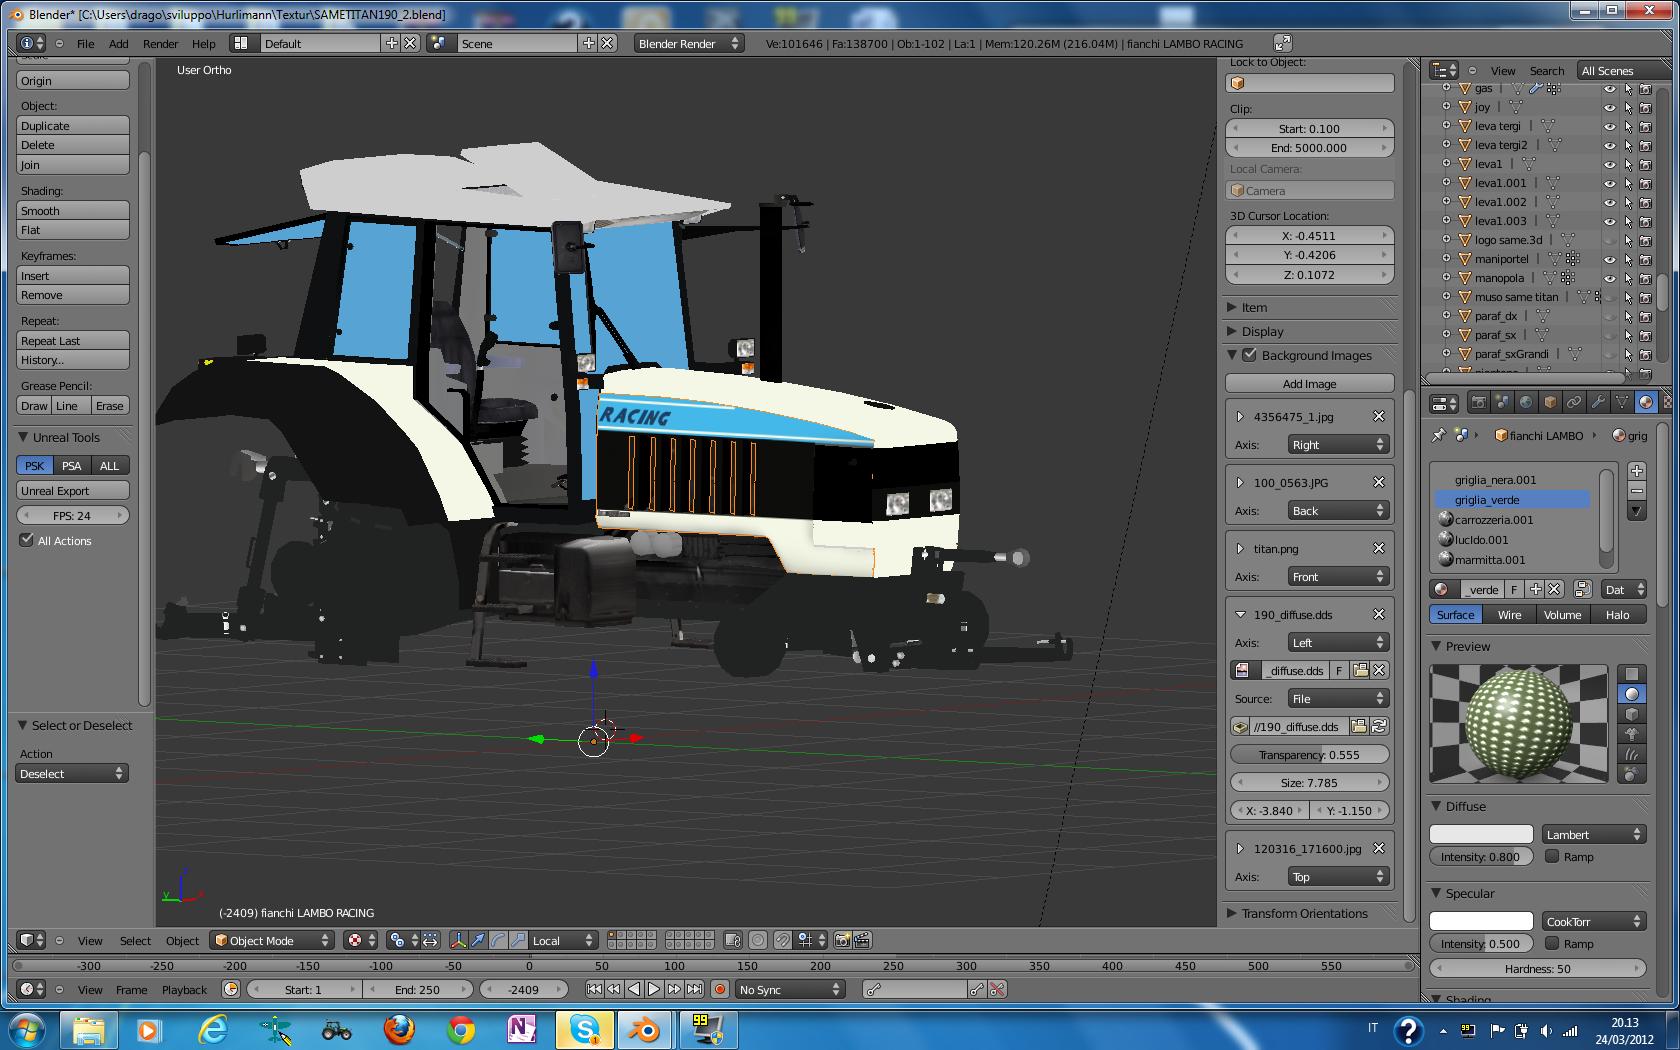Select flat preview type icon
The image size is (1680, 1050).
click(x=1632, y=673)
